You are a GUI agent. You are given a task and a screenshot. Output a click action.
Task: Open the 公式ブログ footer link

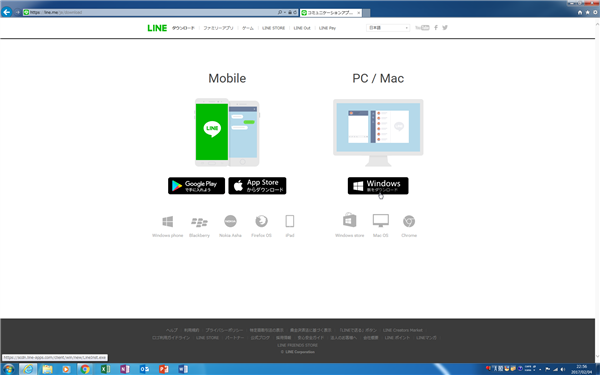point(260,338)
